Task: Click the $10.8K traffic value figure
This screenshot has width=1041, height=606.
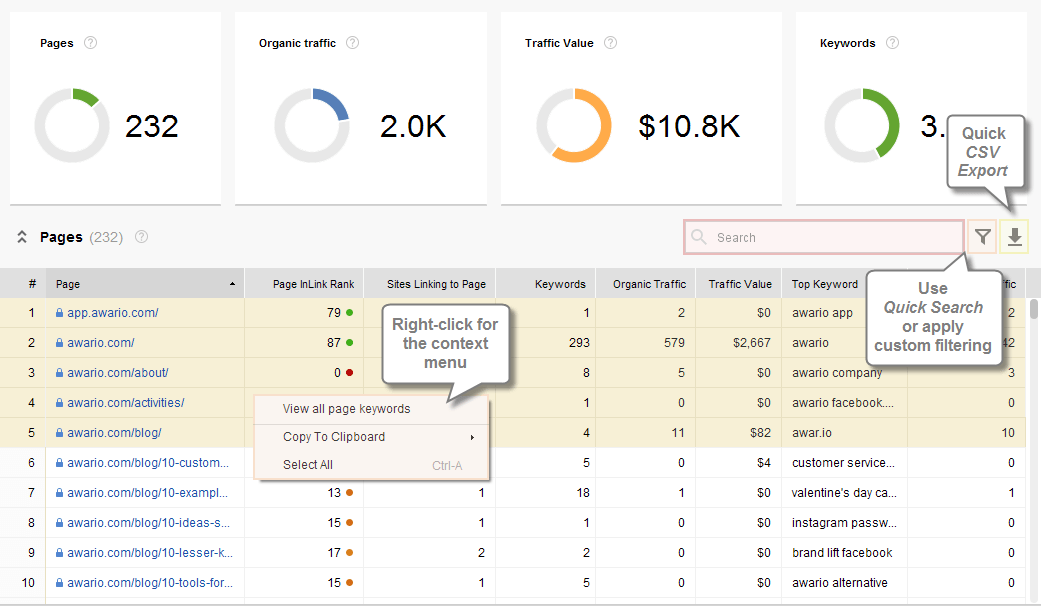Action: point(689,126)
